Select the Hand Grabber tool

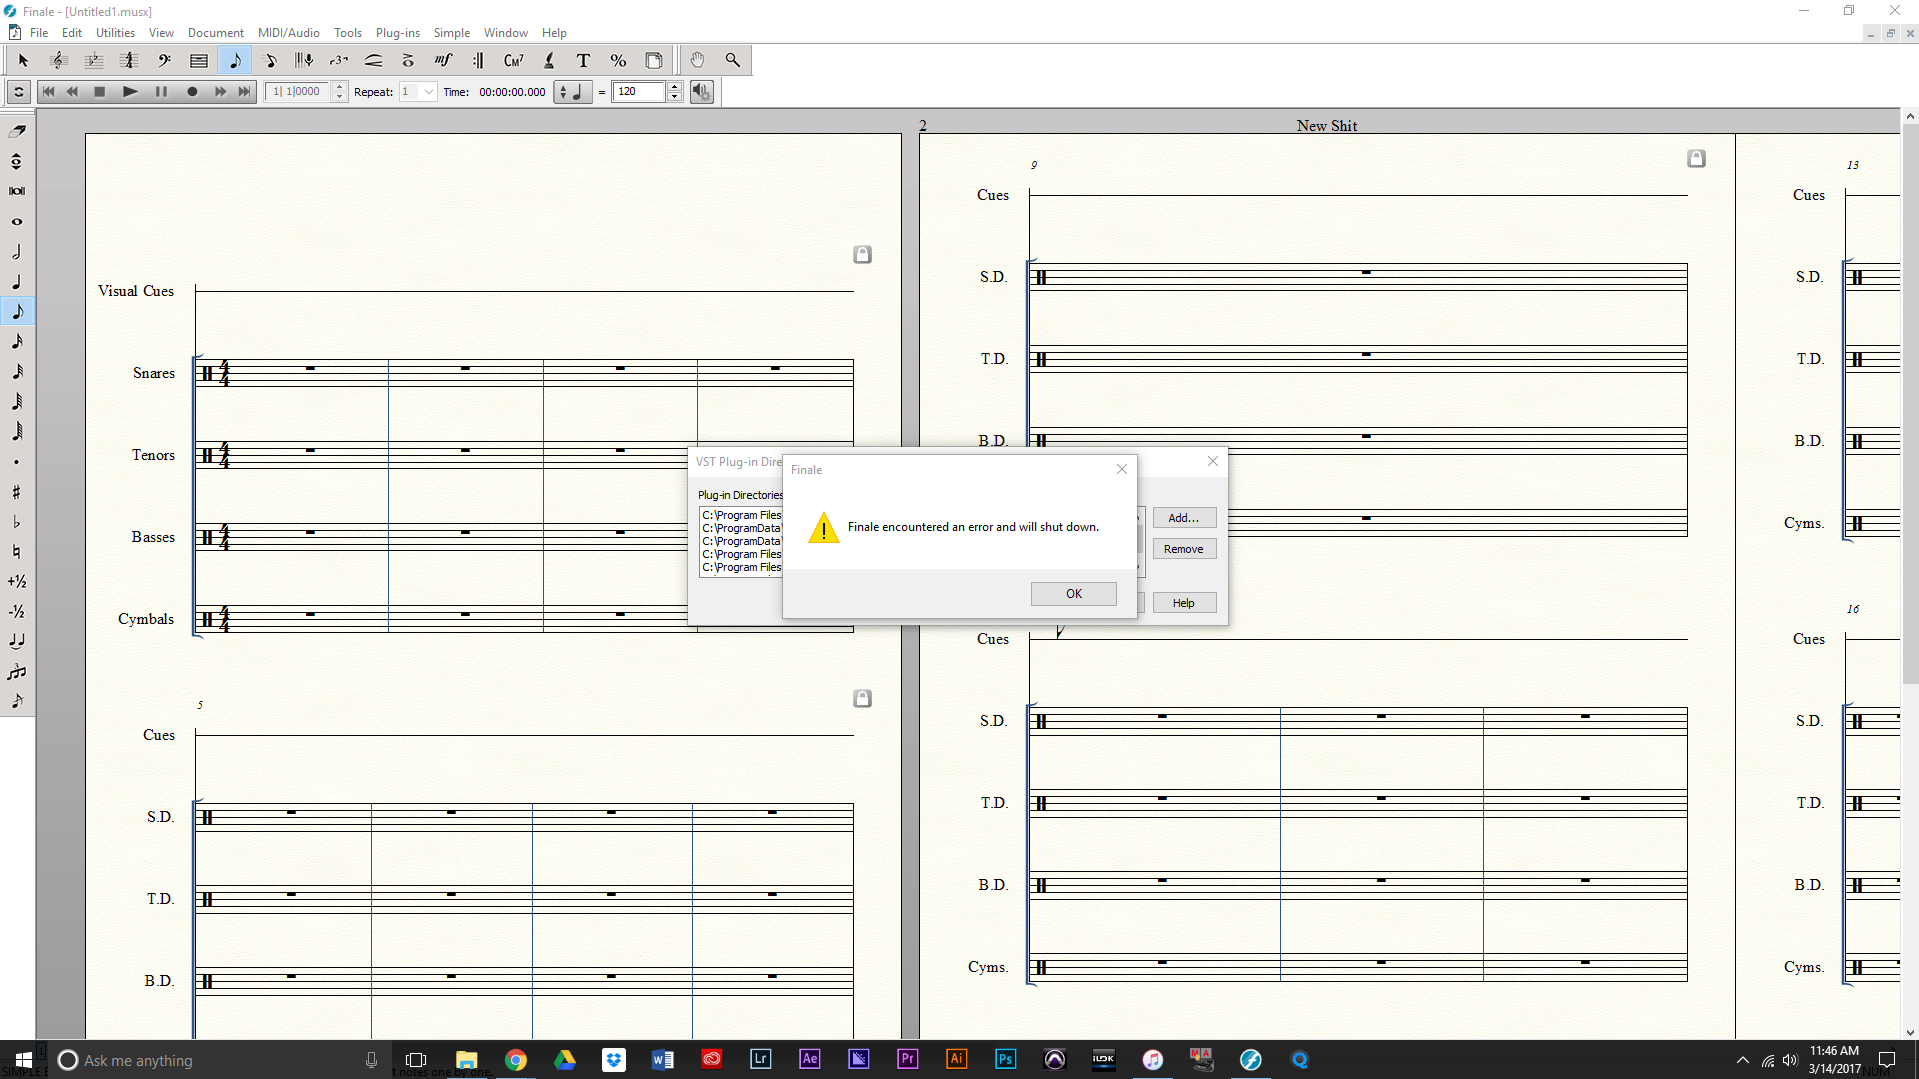pyautogui.click(x=697, y=61)
